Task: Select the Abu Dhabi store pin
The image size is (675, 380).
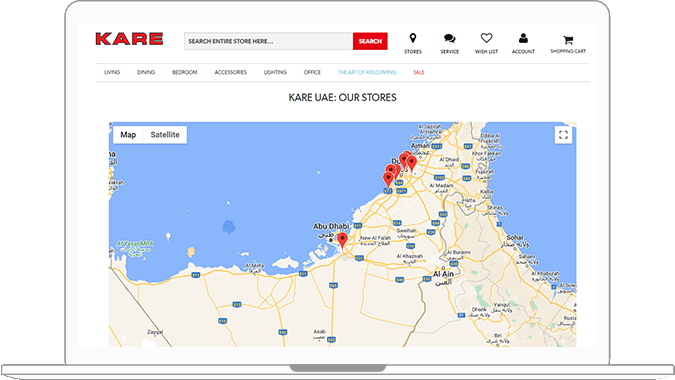Action: [x=342, y=240]
